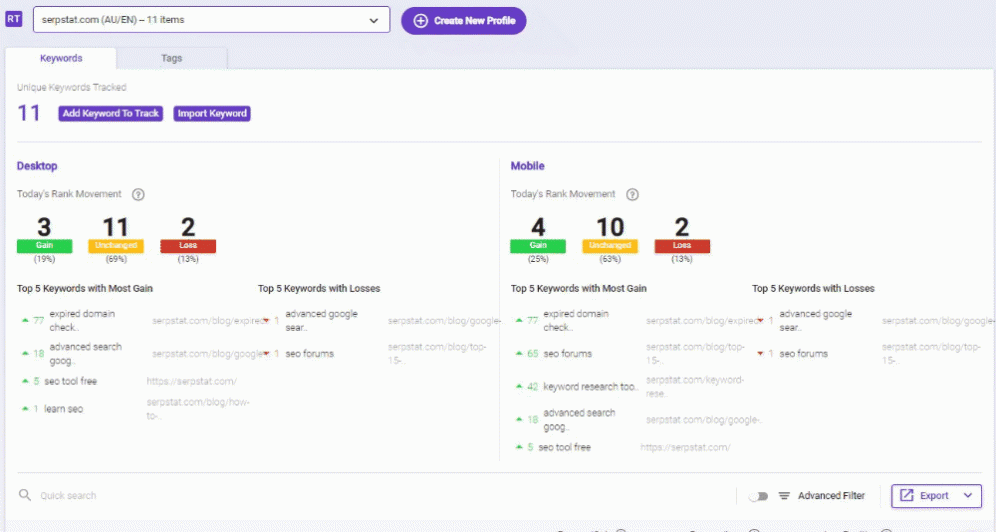996x532 pixels.
Task: Click Desktop gain keyword 'learn seo'
Action: point(64,409)
